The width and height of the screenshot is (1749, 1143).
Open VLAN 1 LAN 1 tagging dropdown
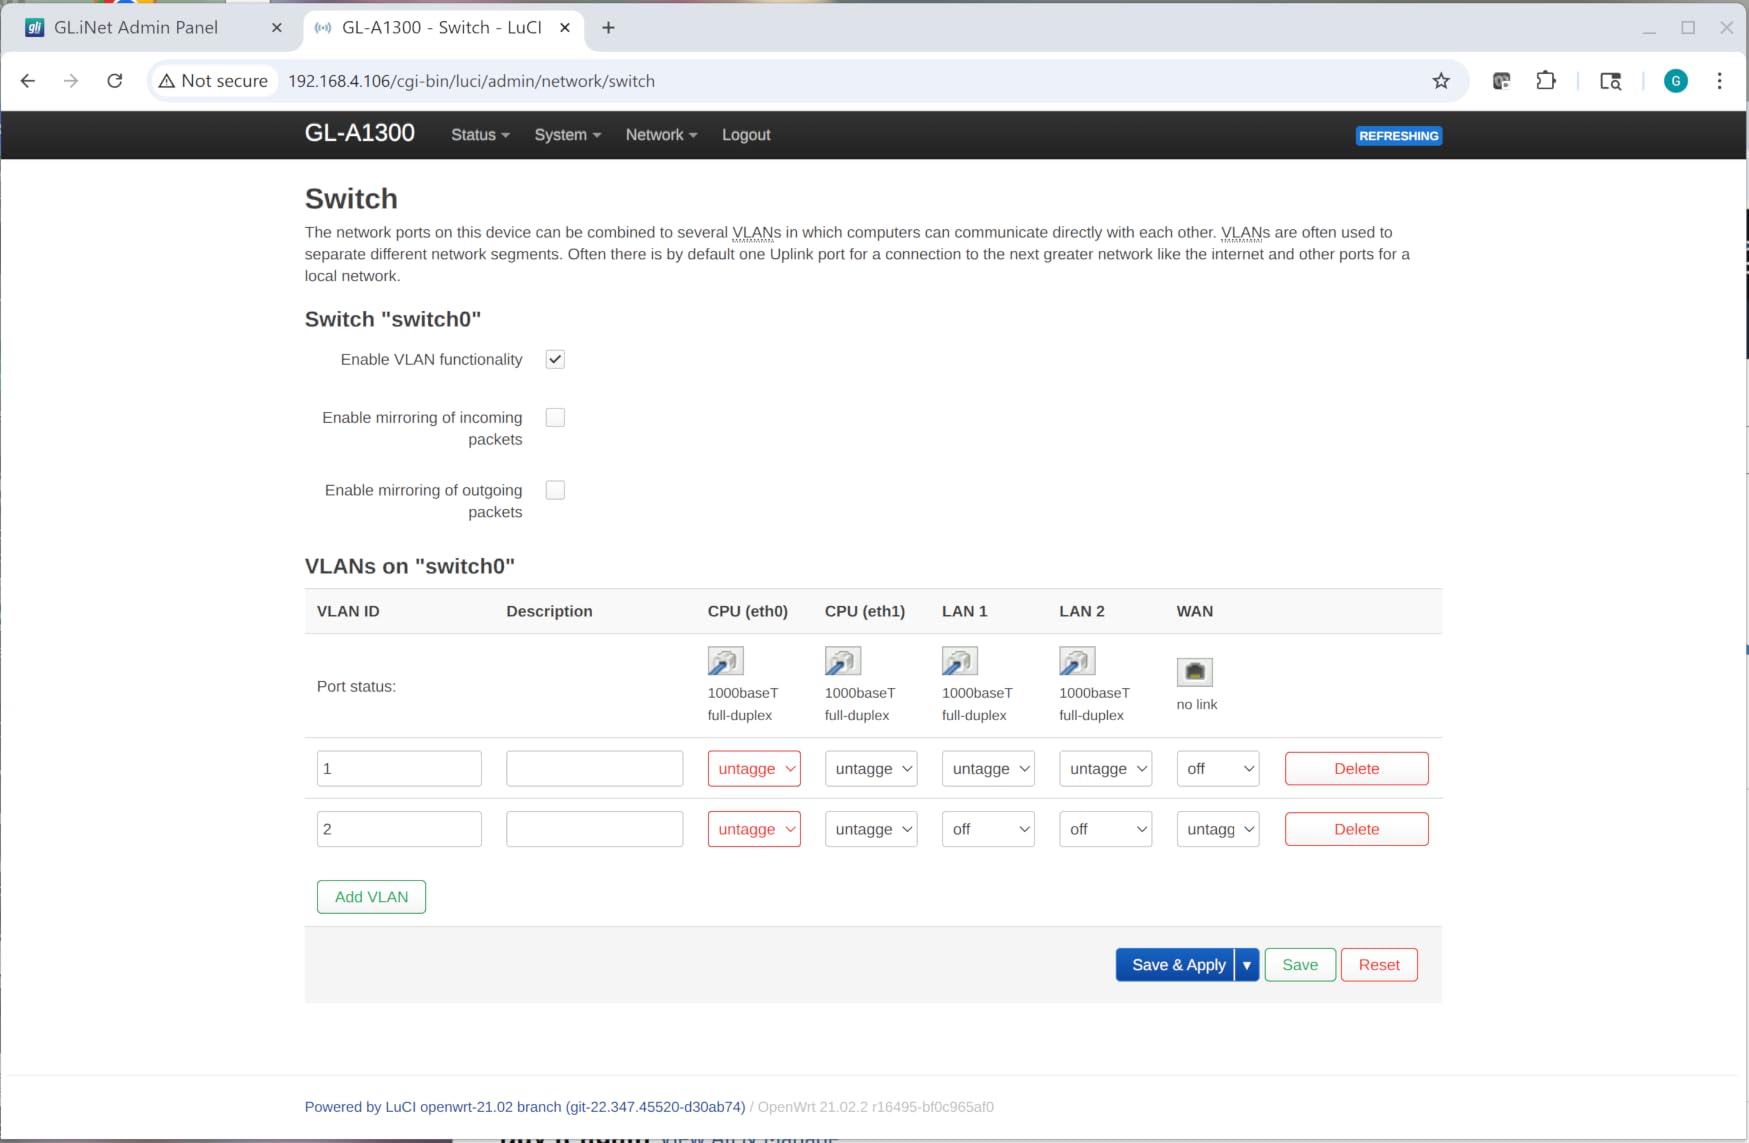(x=988, y=769)
